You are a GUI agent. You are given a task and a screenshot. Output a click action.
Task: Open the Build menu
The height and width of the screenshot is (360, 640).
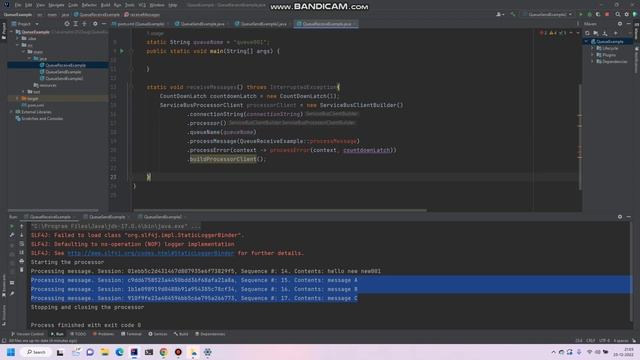[x=105, y=5]
